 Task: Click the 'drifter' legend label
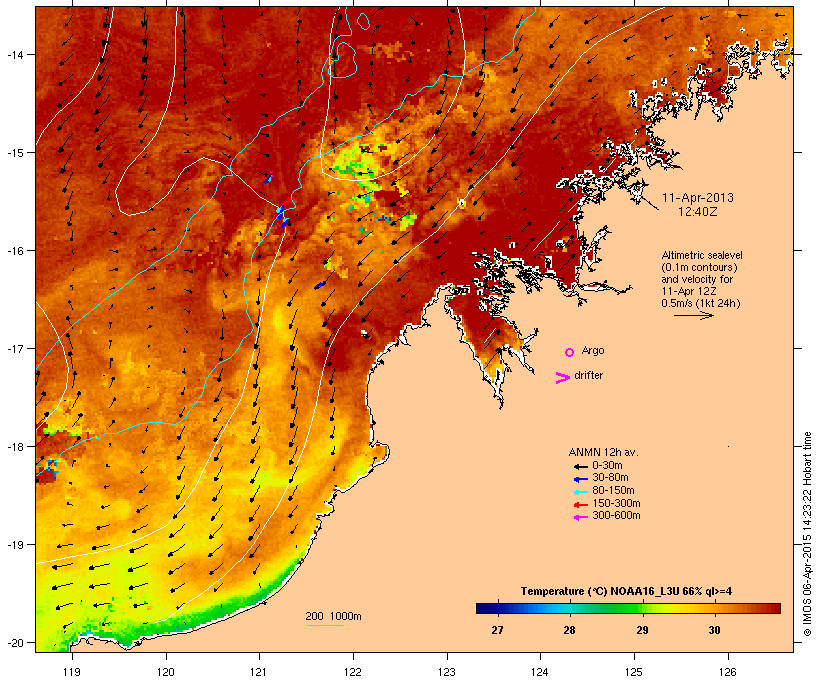click(x=588, y=375)
